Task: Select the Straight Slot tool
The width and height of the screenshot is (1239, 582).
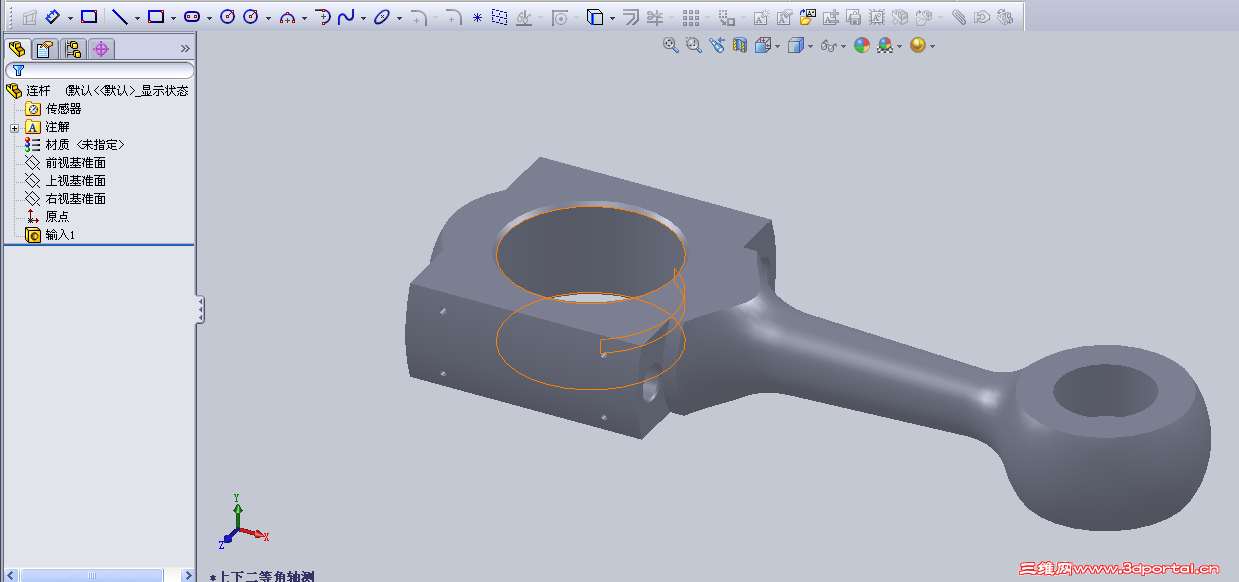Action: 192,17
